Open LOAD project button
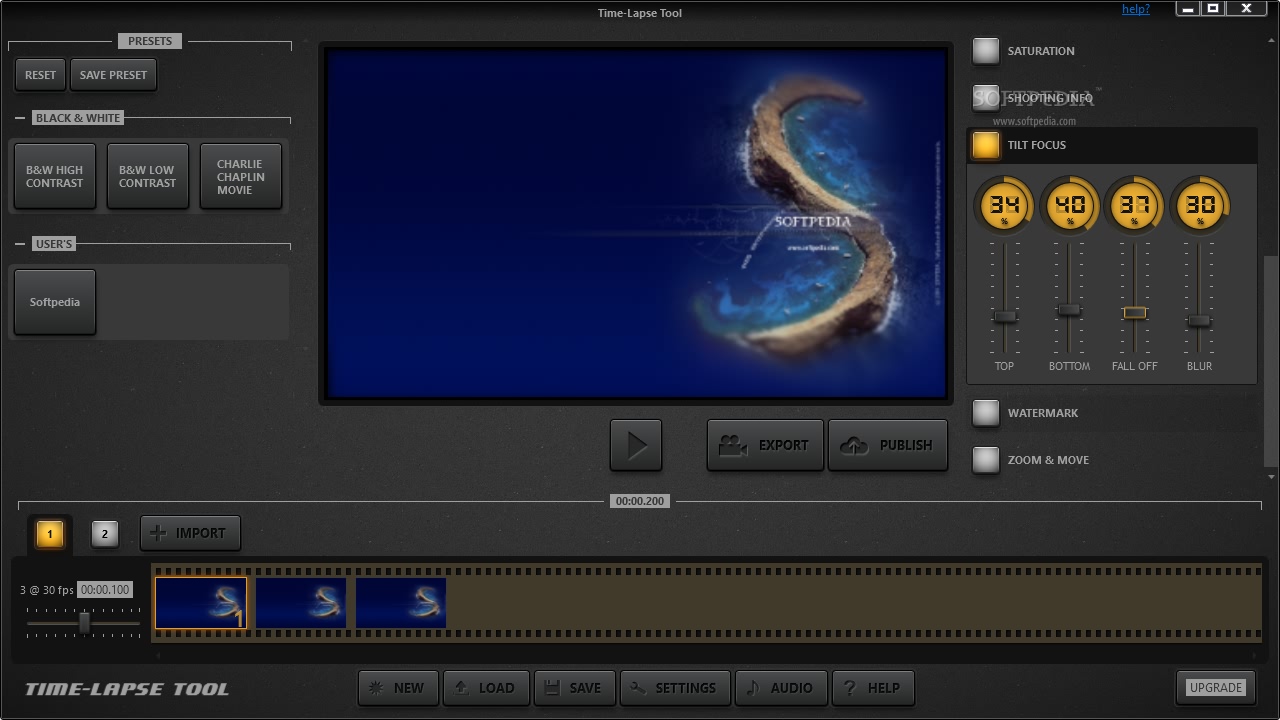 click(x=485, y=688)
